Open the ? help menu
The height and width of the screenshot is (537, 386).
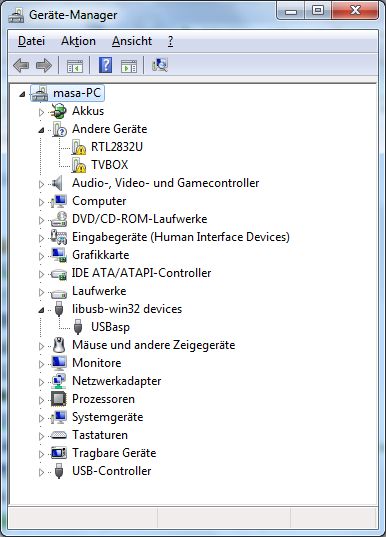click(x=170, y=41)
